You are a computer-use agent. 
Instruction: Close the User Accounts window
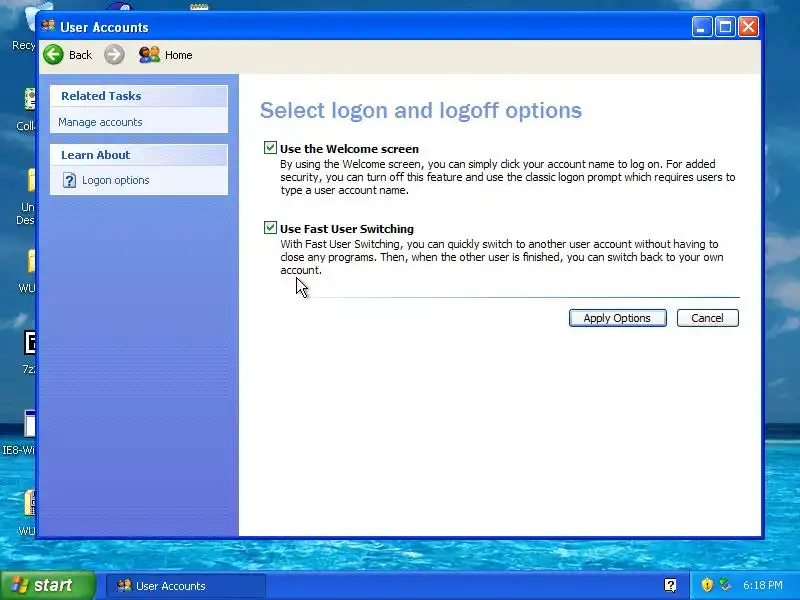point(748,27)
